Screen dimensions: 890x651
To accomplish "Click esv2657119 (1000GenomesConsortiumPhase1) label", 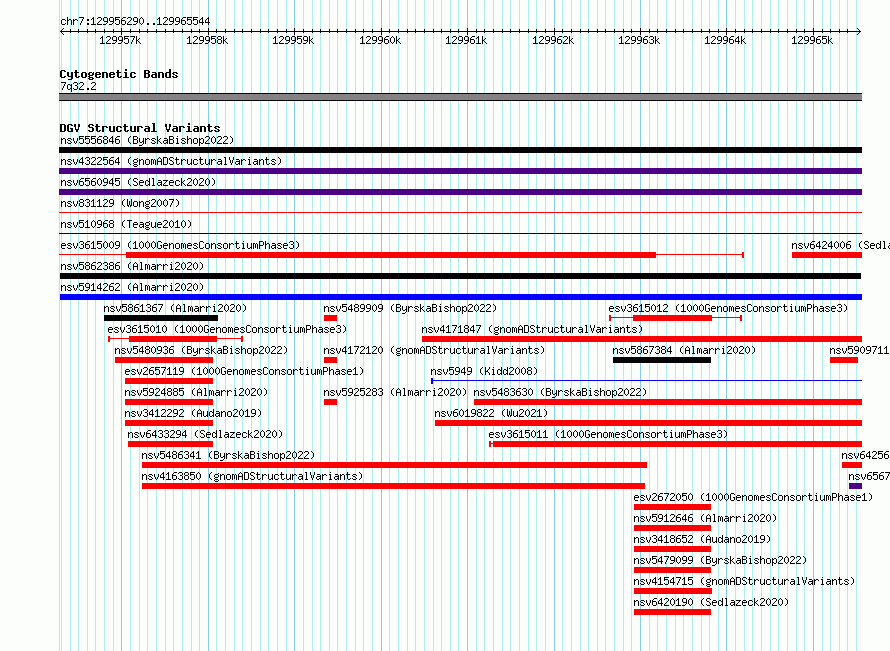I will [244, 371].
